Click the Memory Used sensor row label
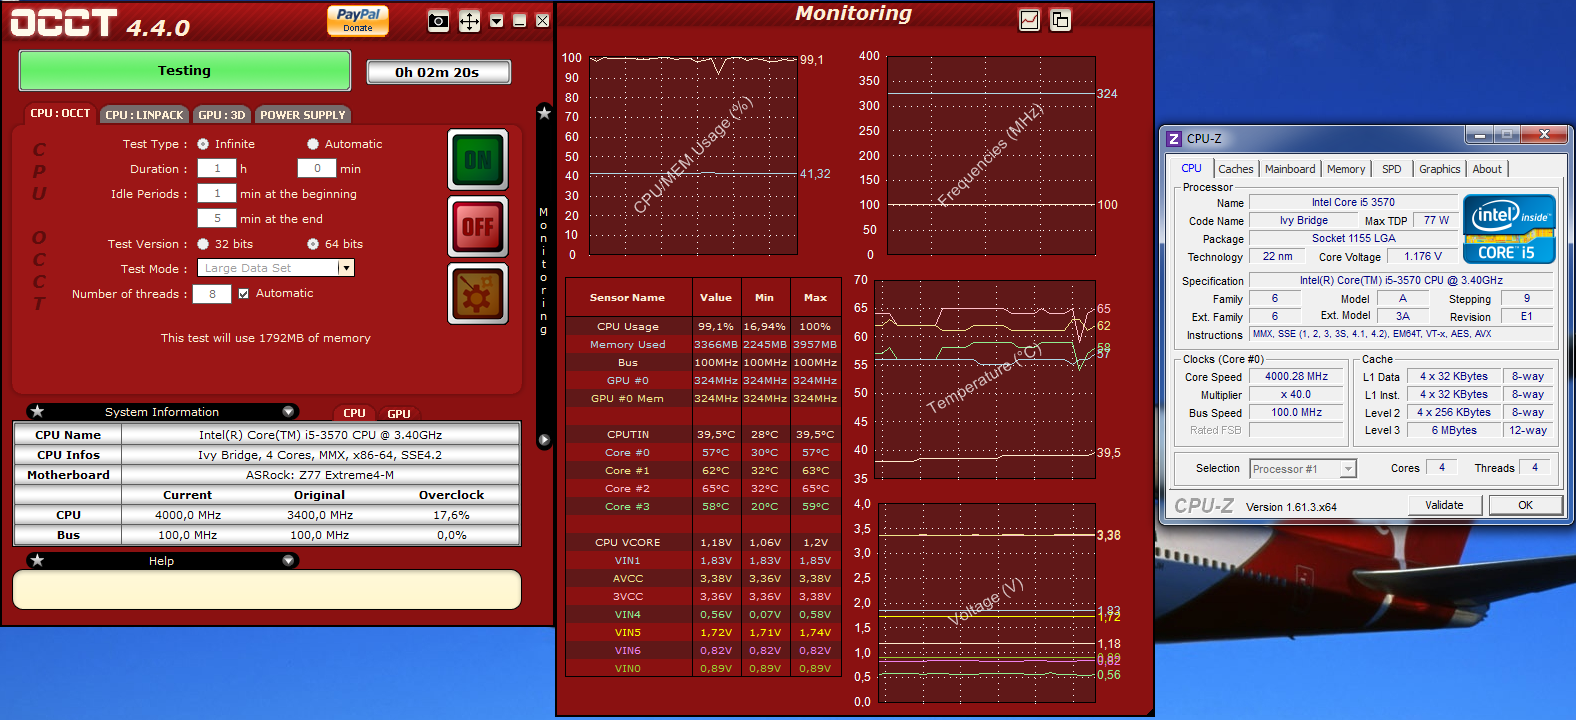The image size is (1576, 720). click(x=628, y=345)
